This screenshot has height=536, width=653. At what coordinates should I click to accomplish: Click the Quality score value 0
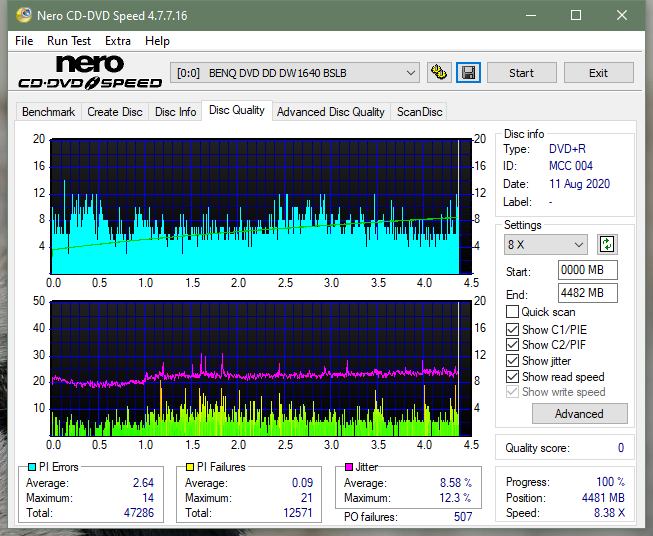[621, 448]
